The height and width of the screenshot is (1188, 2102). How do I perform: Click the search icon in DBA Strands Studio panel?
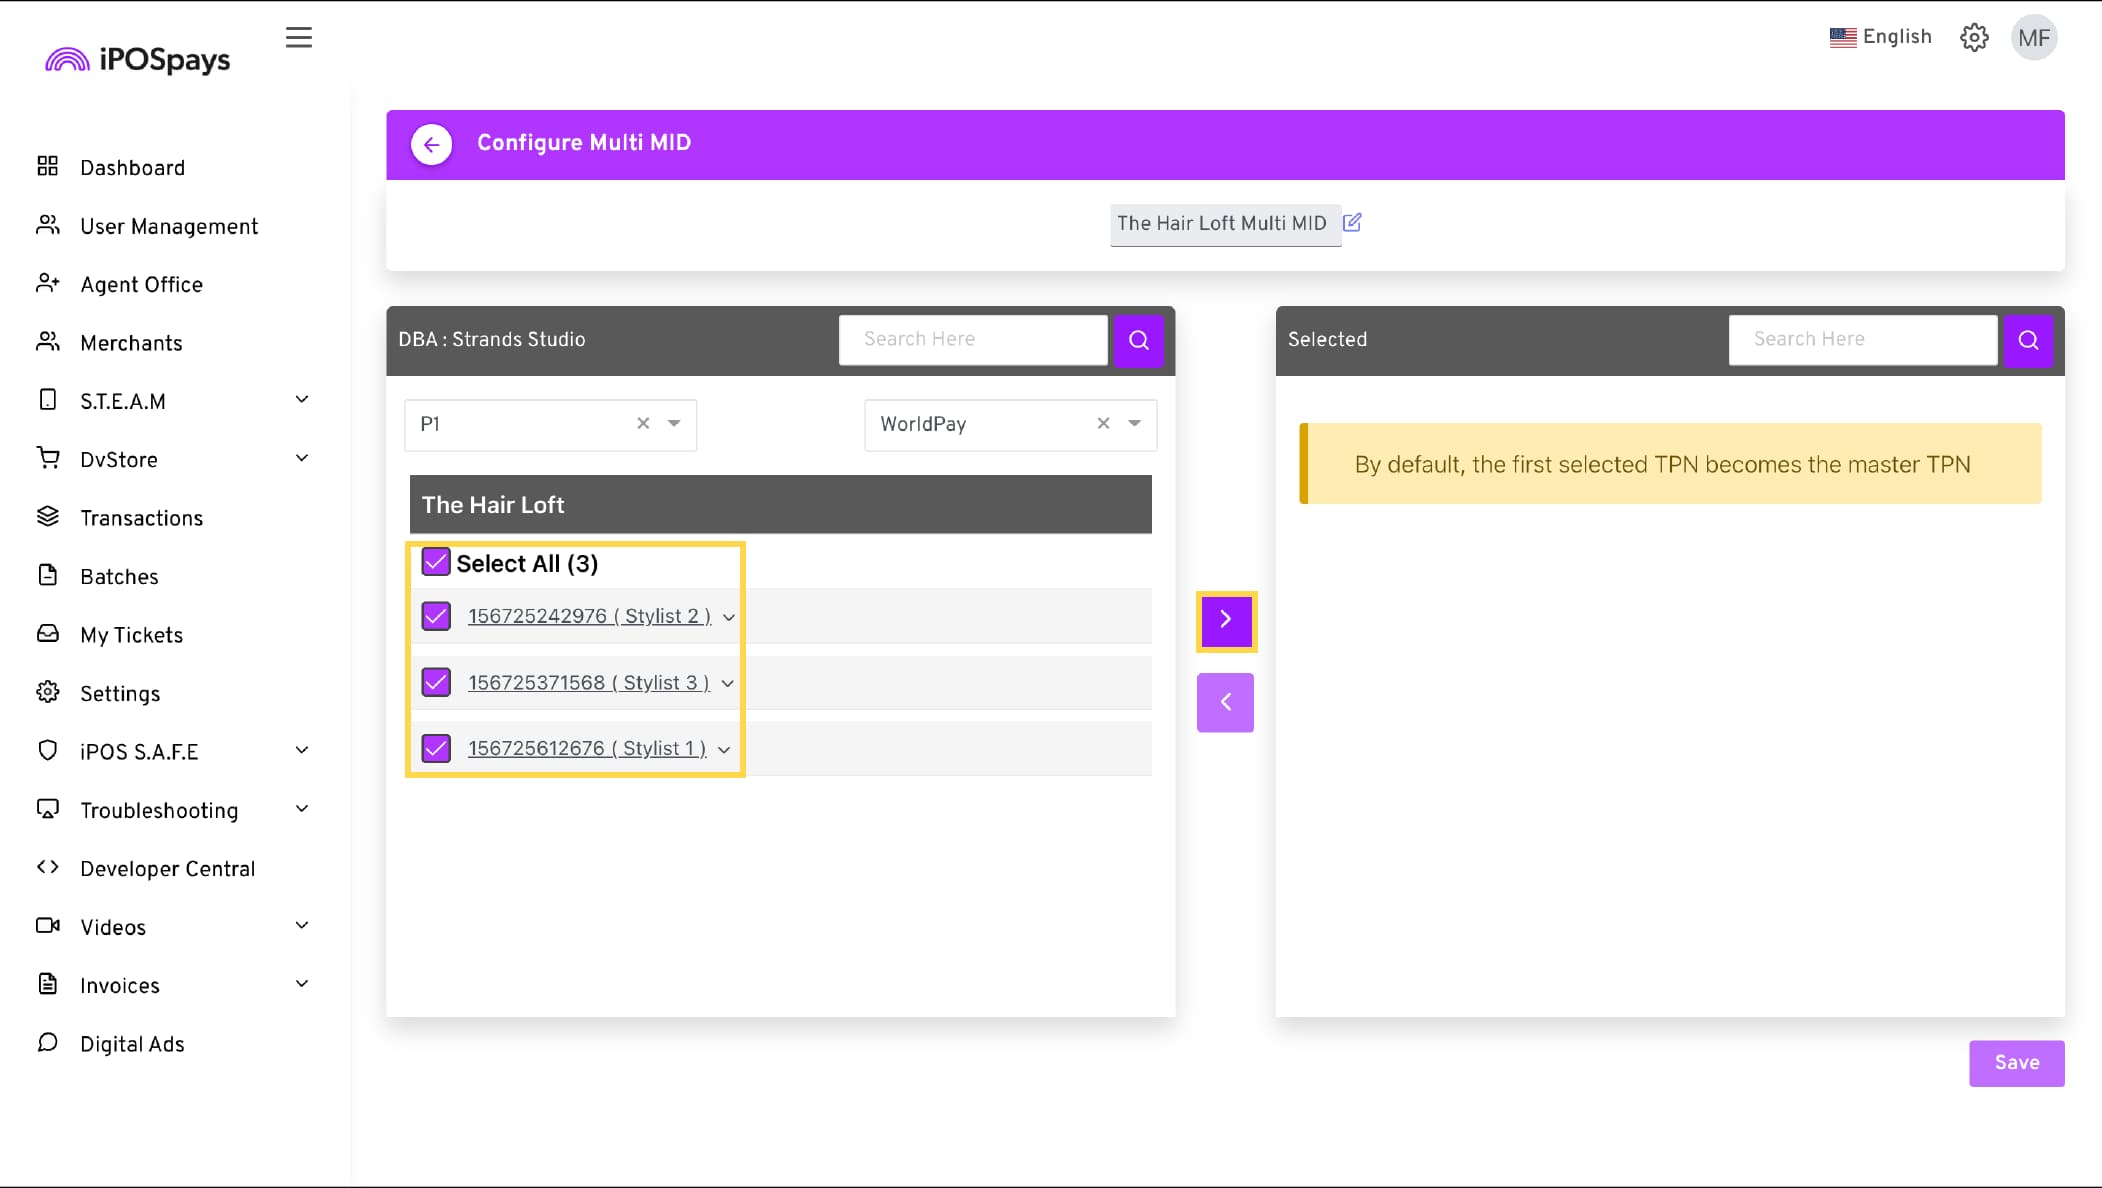pyautogui.click(x=1138, y=340)
